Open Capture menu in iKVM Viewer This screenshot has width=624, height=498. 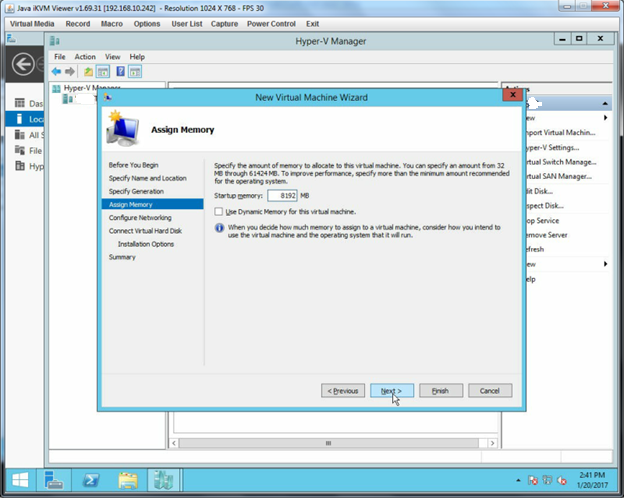[224, 24]
